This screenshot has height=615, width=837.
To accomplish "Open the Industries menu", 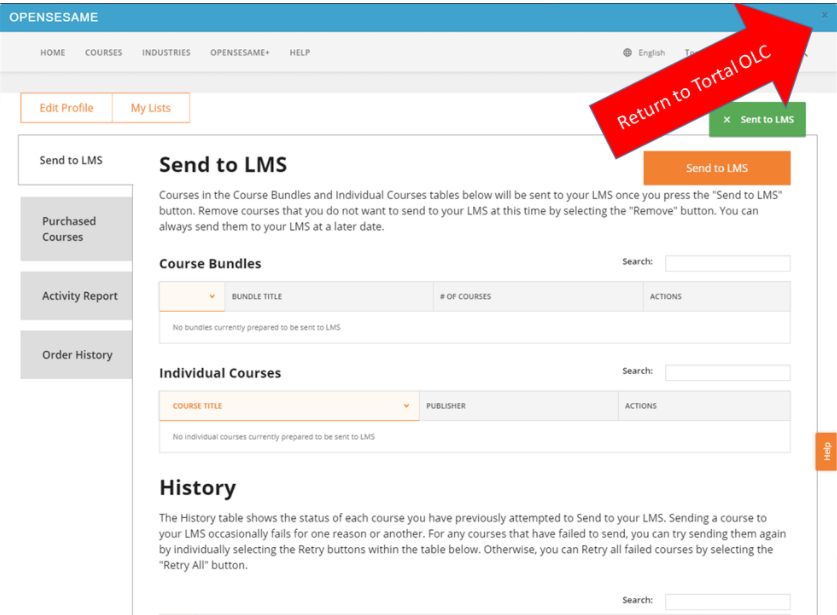I will click(166, 52).
